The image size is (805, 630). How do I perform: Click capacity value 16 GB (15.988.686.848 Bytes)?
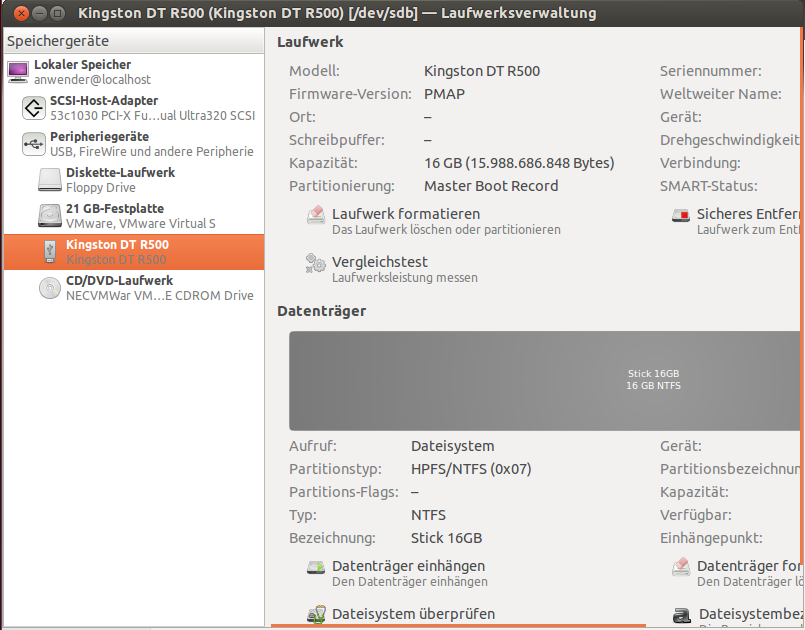click(x=519, y=163)
